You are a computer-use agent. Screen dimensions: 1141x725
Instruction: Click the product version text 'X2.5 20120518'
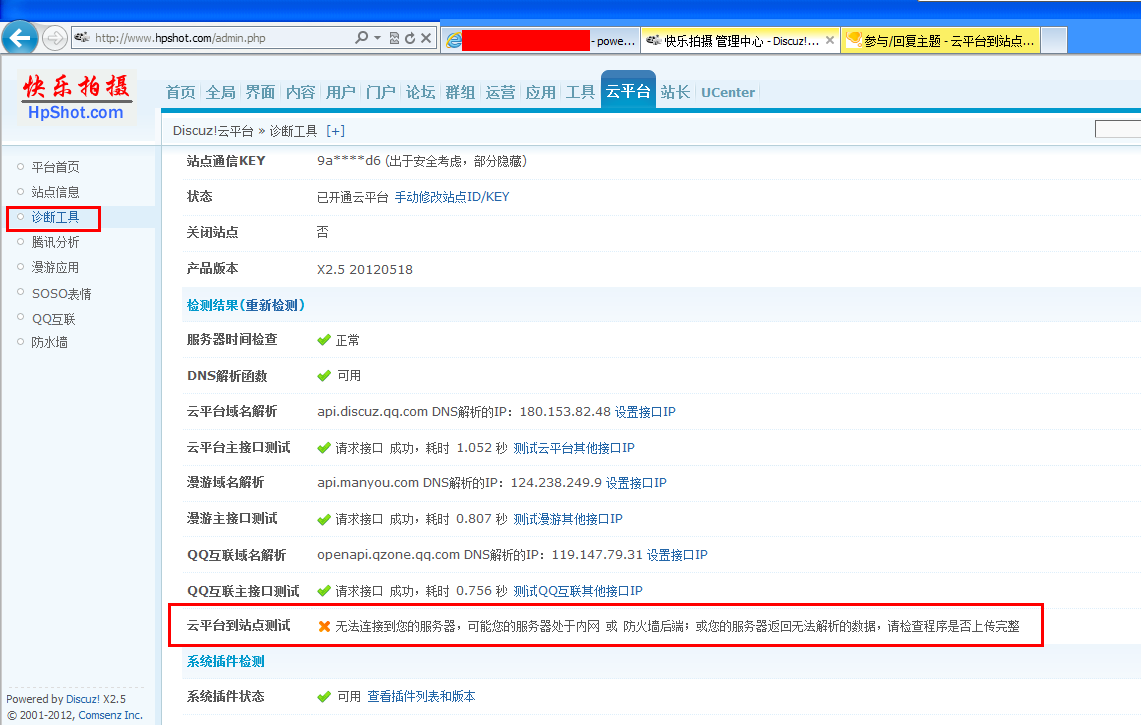(365, 269)
